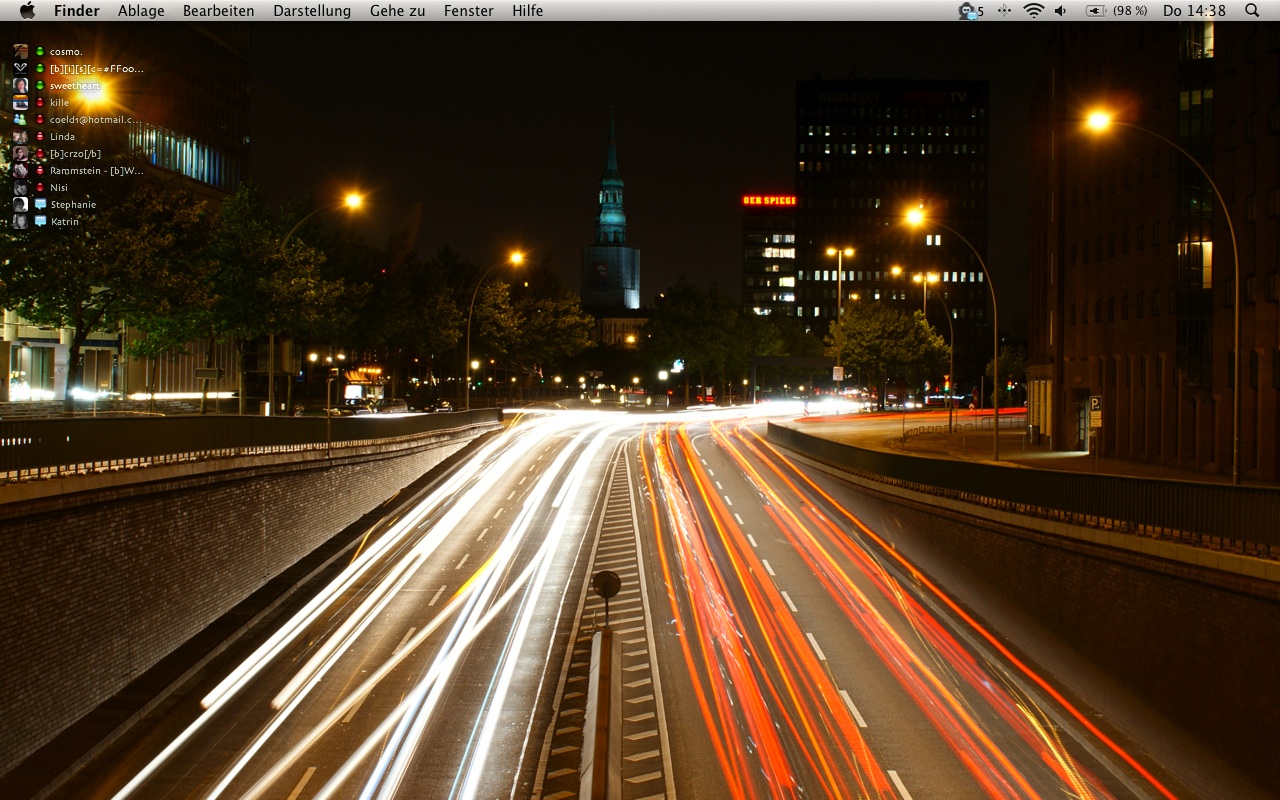Open the Bluetooth status menu
The height and width of the screenshot is (800, 1280).
tap(1004, 11)
